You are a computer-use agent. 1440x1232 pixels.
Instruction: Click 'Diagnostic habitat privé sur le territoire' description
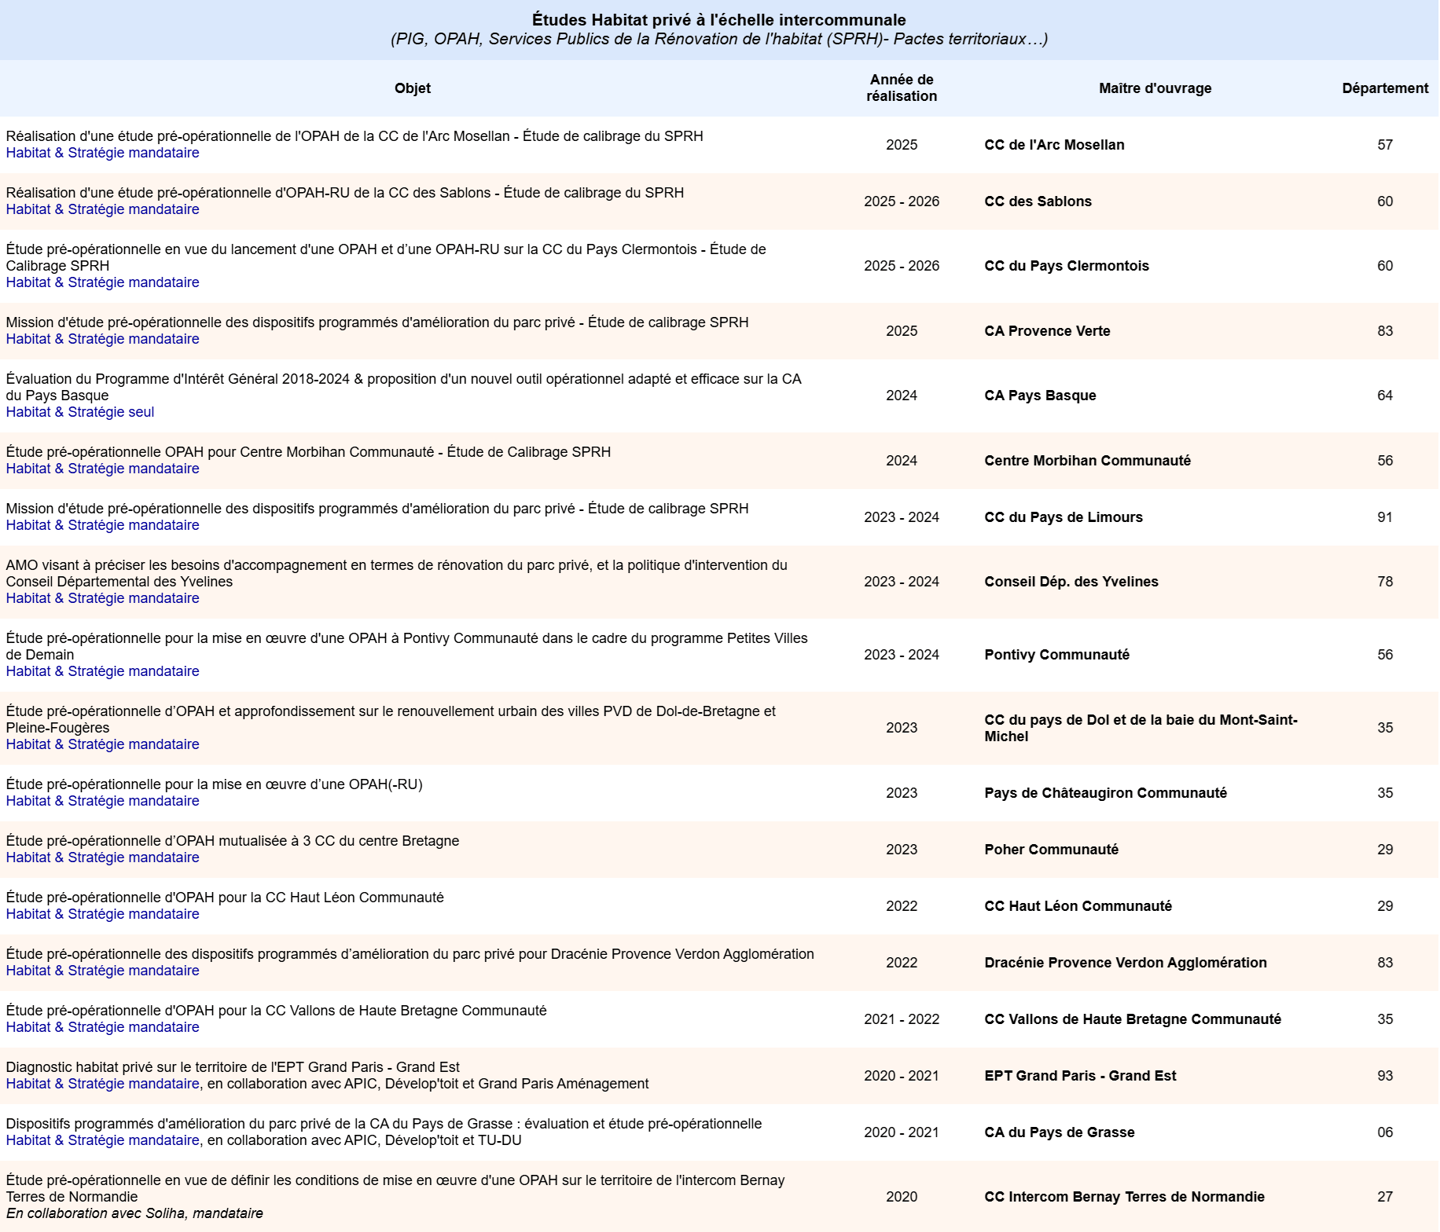click(232, 1067)
